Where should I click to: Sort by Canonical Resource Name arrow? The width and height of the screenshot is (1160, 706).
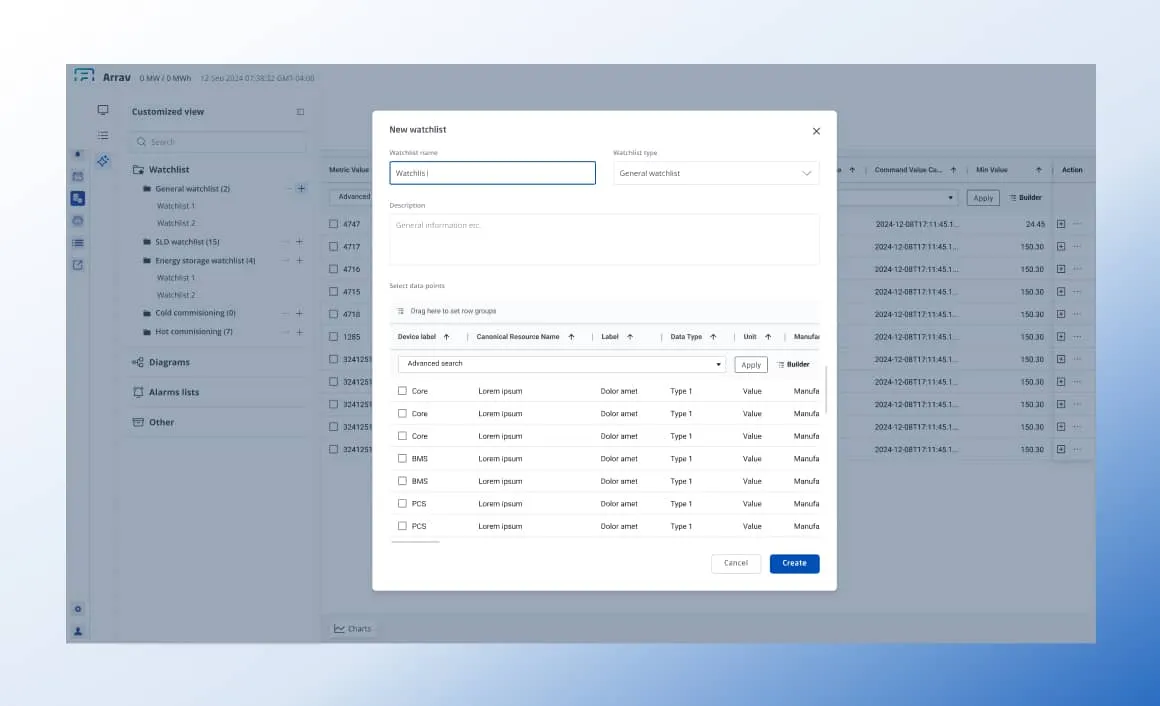(571, 337)
